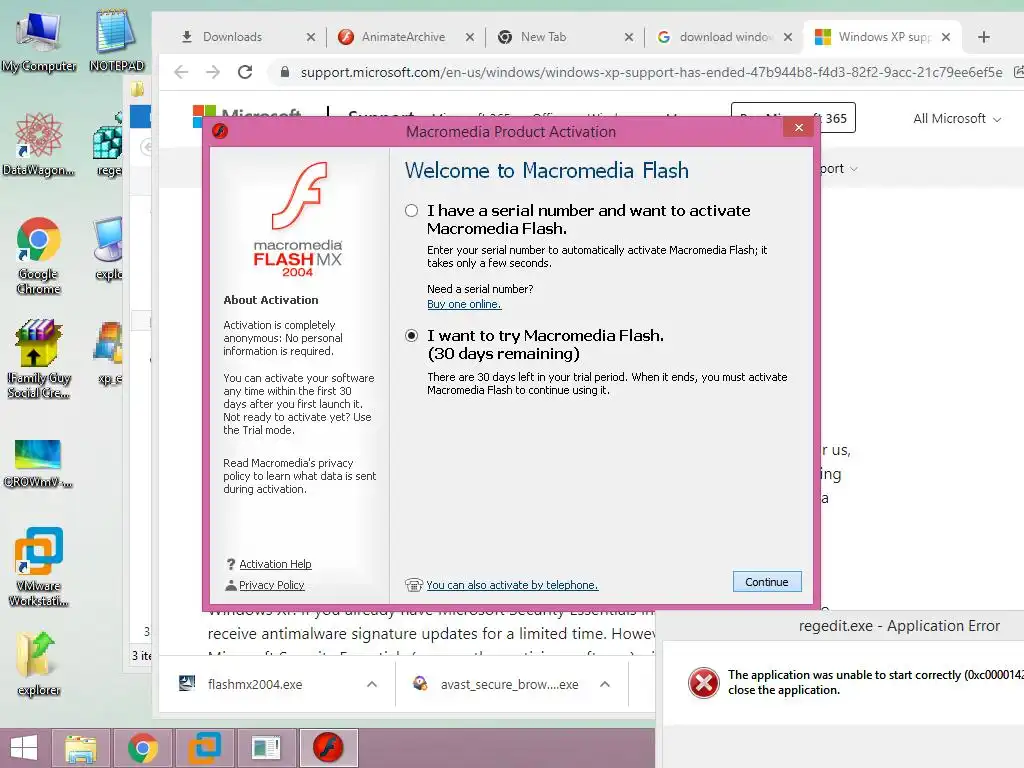The width and height of the screenshot is (1024, 768).
Task: Reload the page in Chrome
Action: coord(245,72)
